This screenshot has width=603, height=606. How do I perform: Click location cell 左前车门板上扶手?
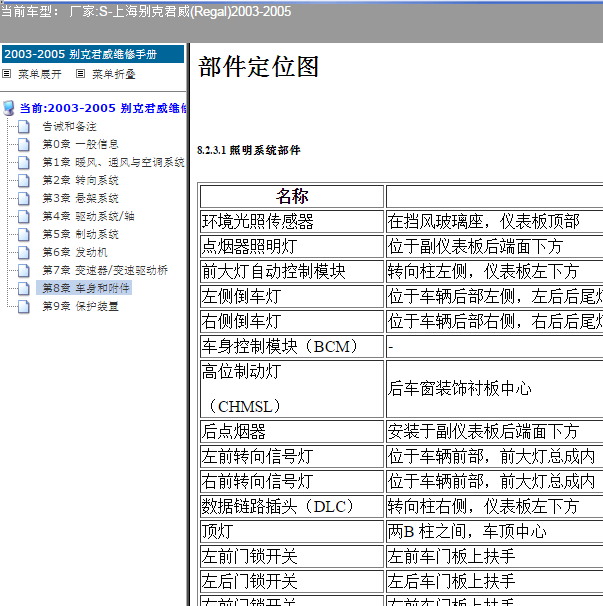tap(494, 557)
